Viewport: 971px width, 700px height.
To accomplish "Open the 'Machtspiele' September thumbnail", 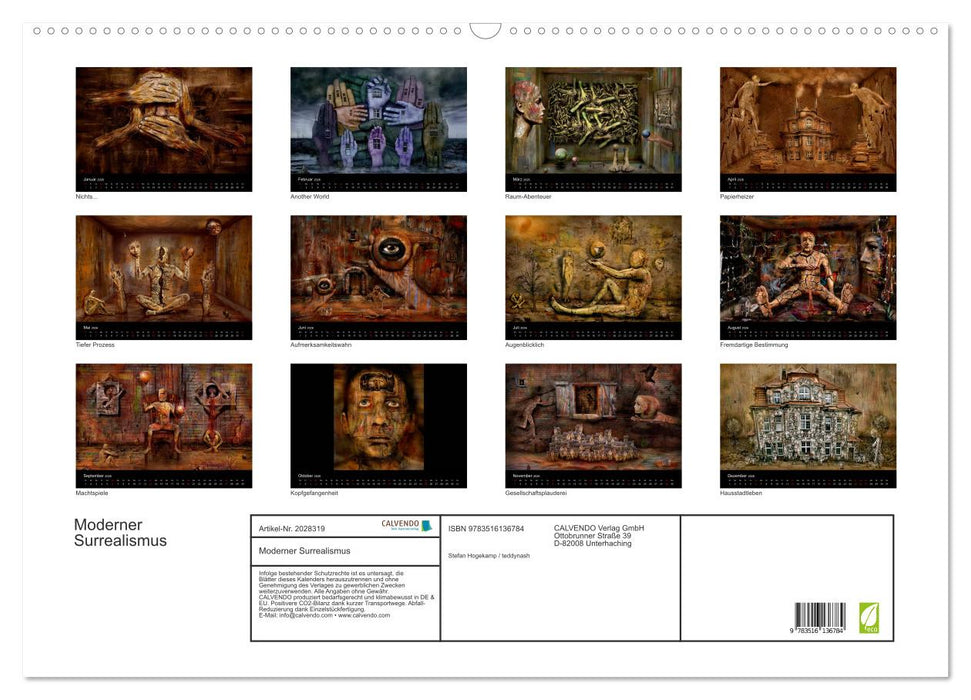I will [164, 420].
